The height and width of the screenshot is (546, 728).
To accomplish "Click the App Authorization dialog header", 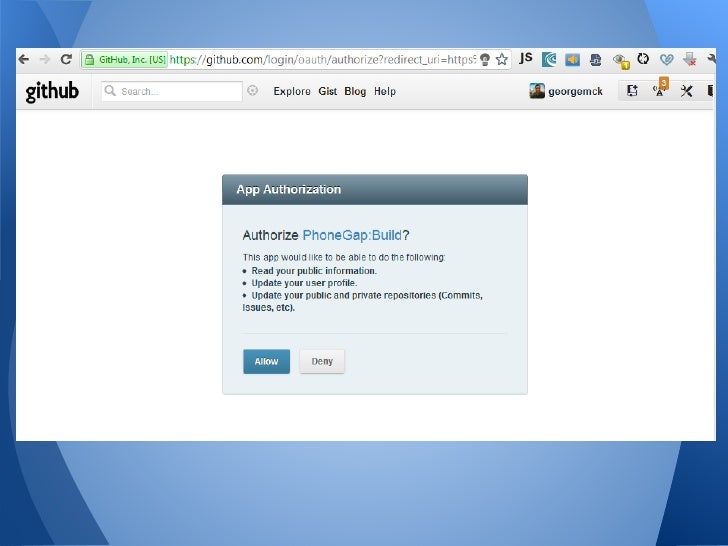I will (x=375, y=189).
